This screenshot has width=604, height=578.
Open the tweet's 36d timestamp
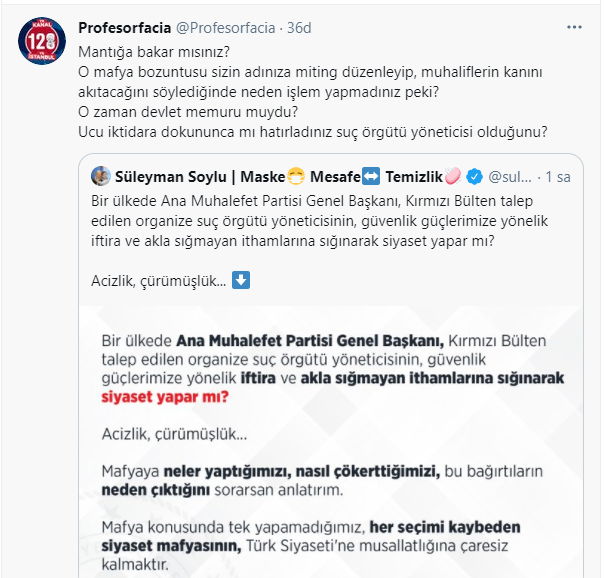(x=299, y=27)
